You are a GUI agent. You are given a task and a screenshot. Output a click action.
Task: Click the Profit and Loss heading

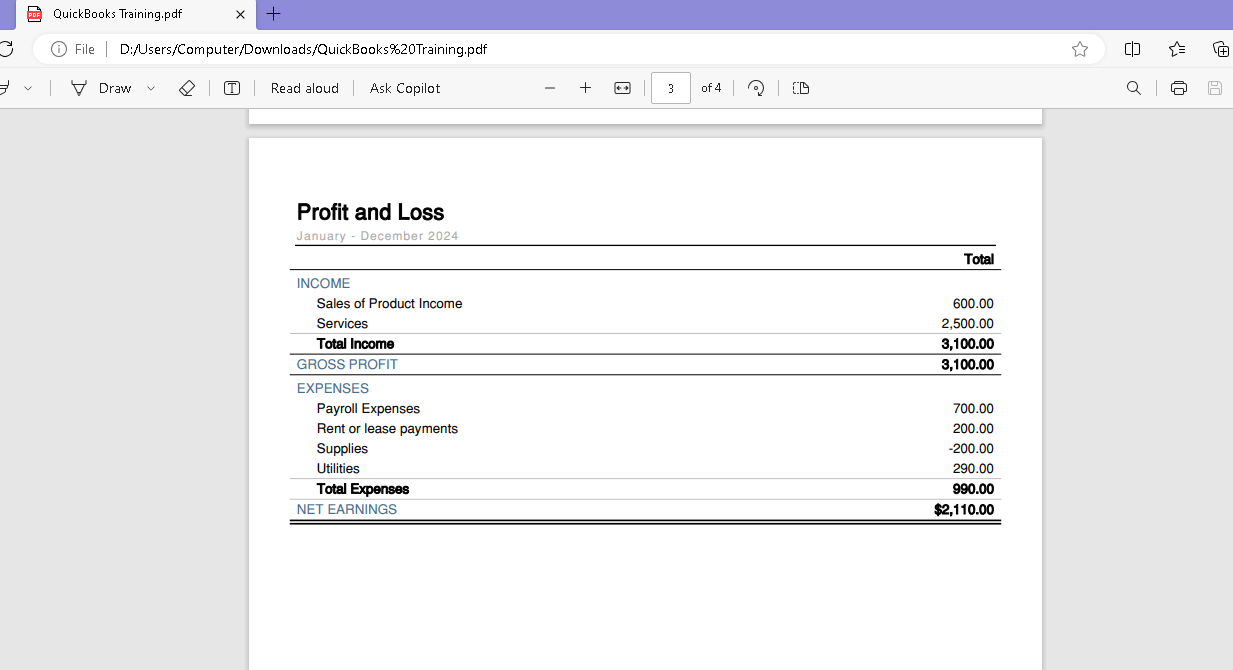(x=370, y=212)
